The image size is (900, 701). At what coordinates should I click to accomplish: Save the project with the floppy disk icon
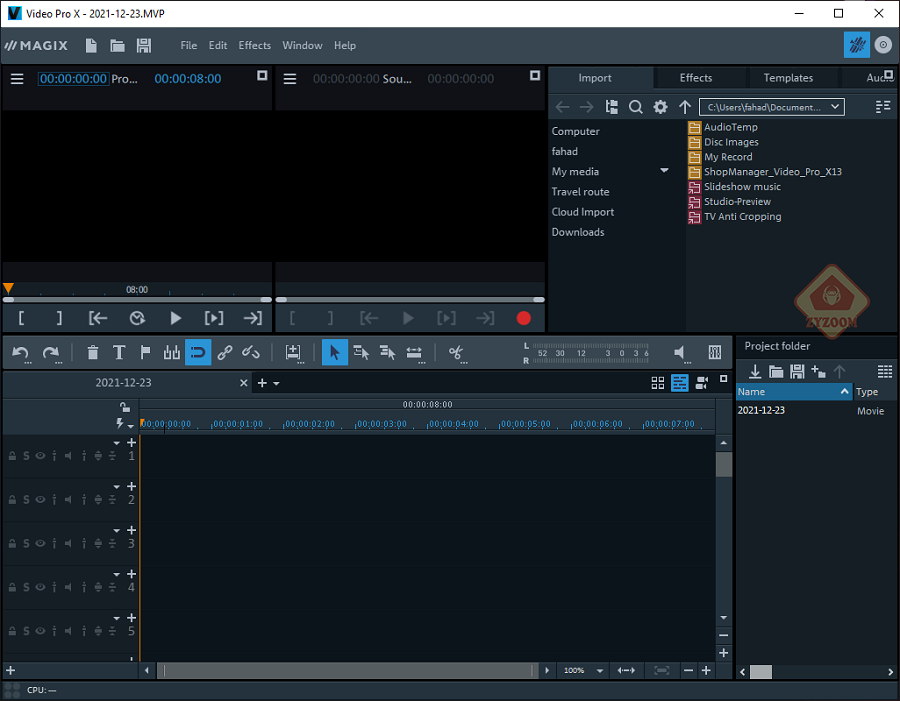coord(143,45)
